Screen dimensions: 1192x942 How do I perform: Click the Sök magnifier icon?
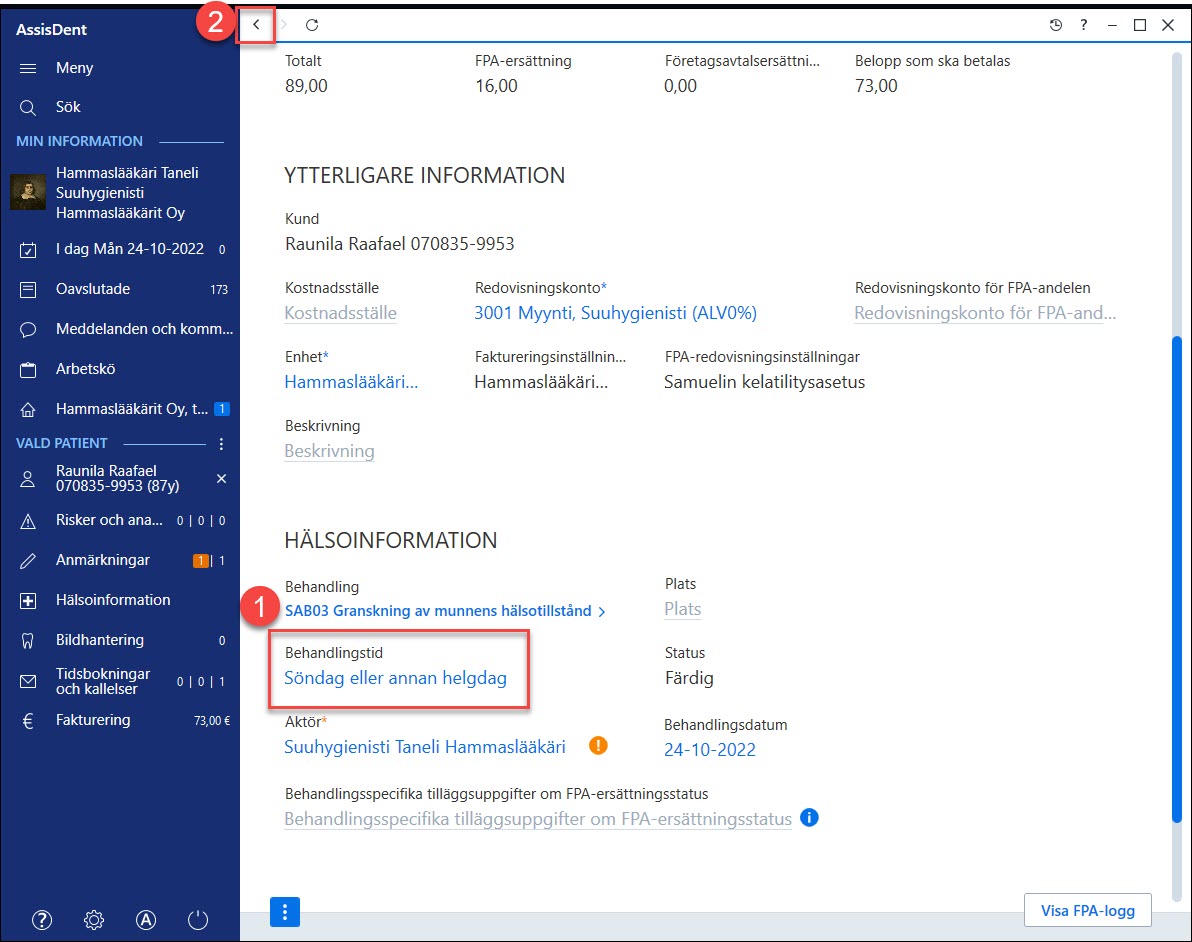pos(28,107)
